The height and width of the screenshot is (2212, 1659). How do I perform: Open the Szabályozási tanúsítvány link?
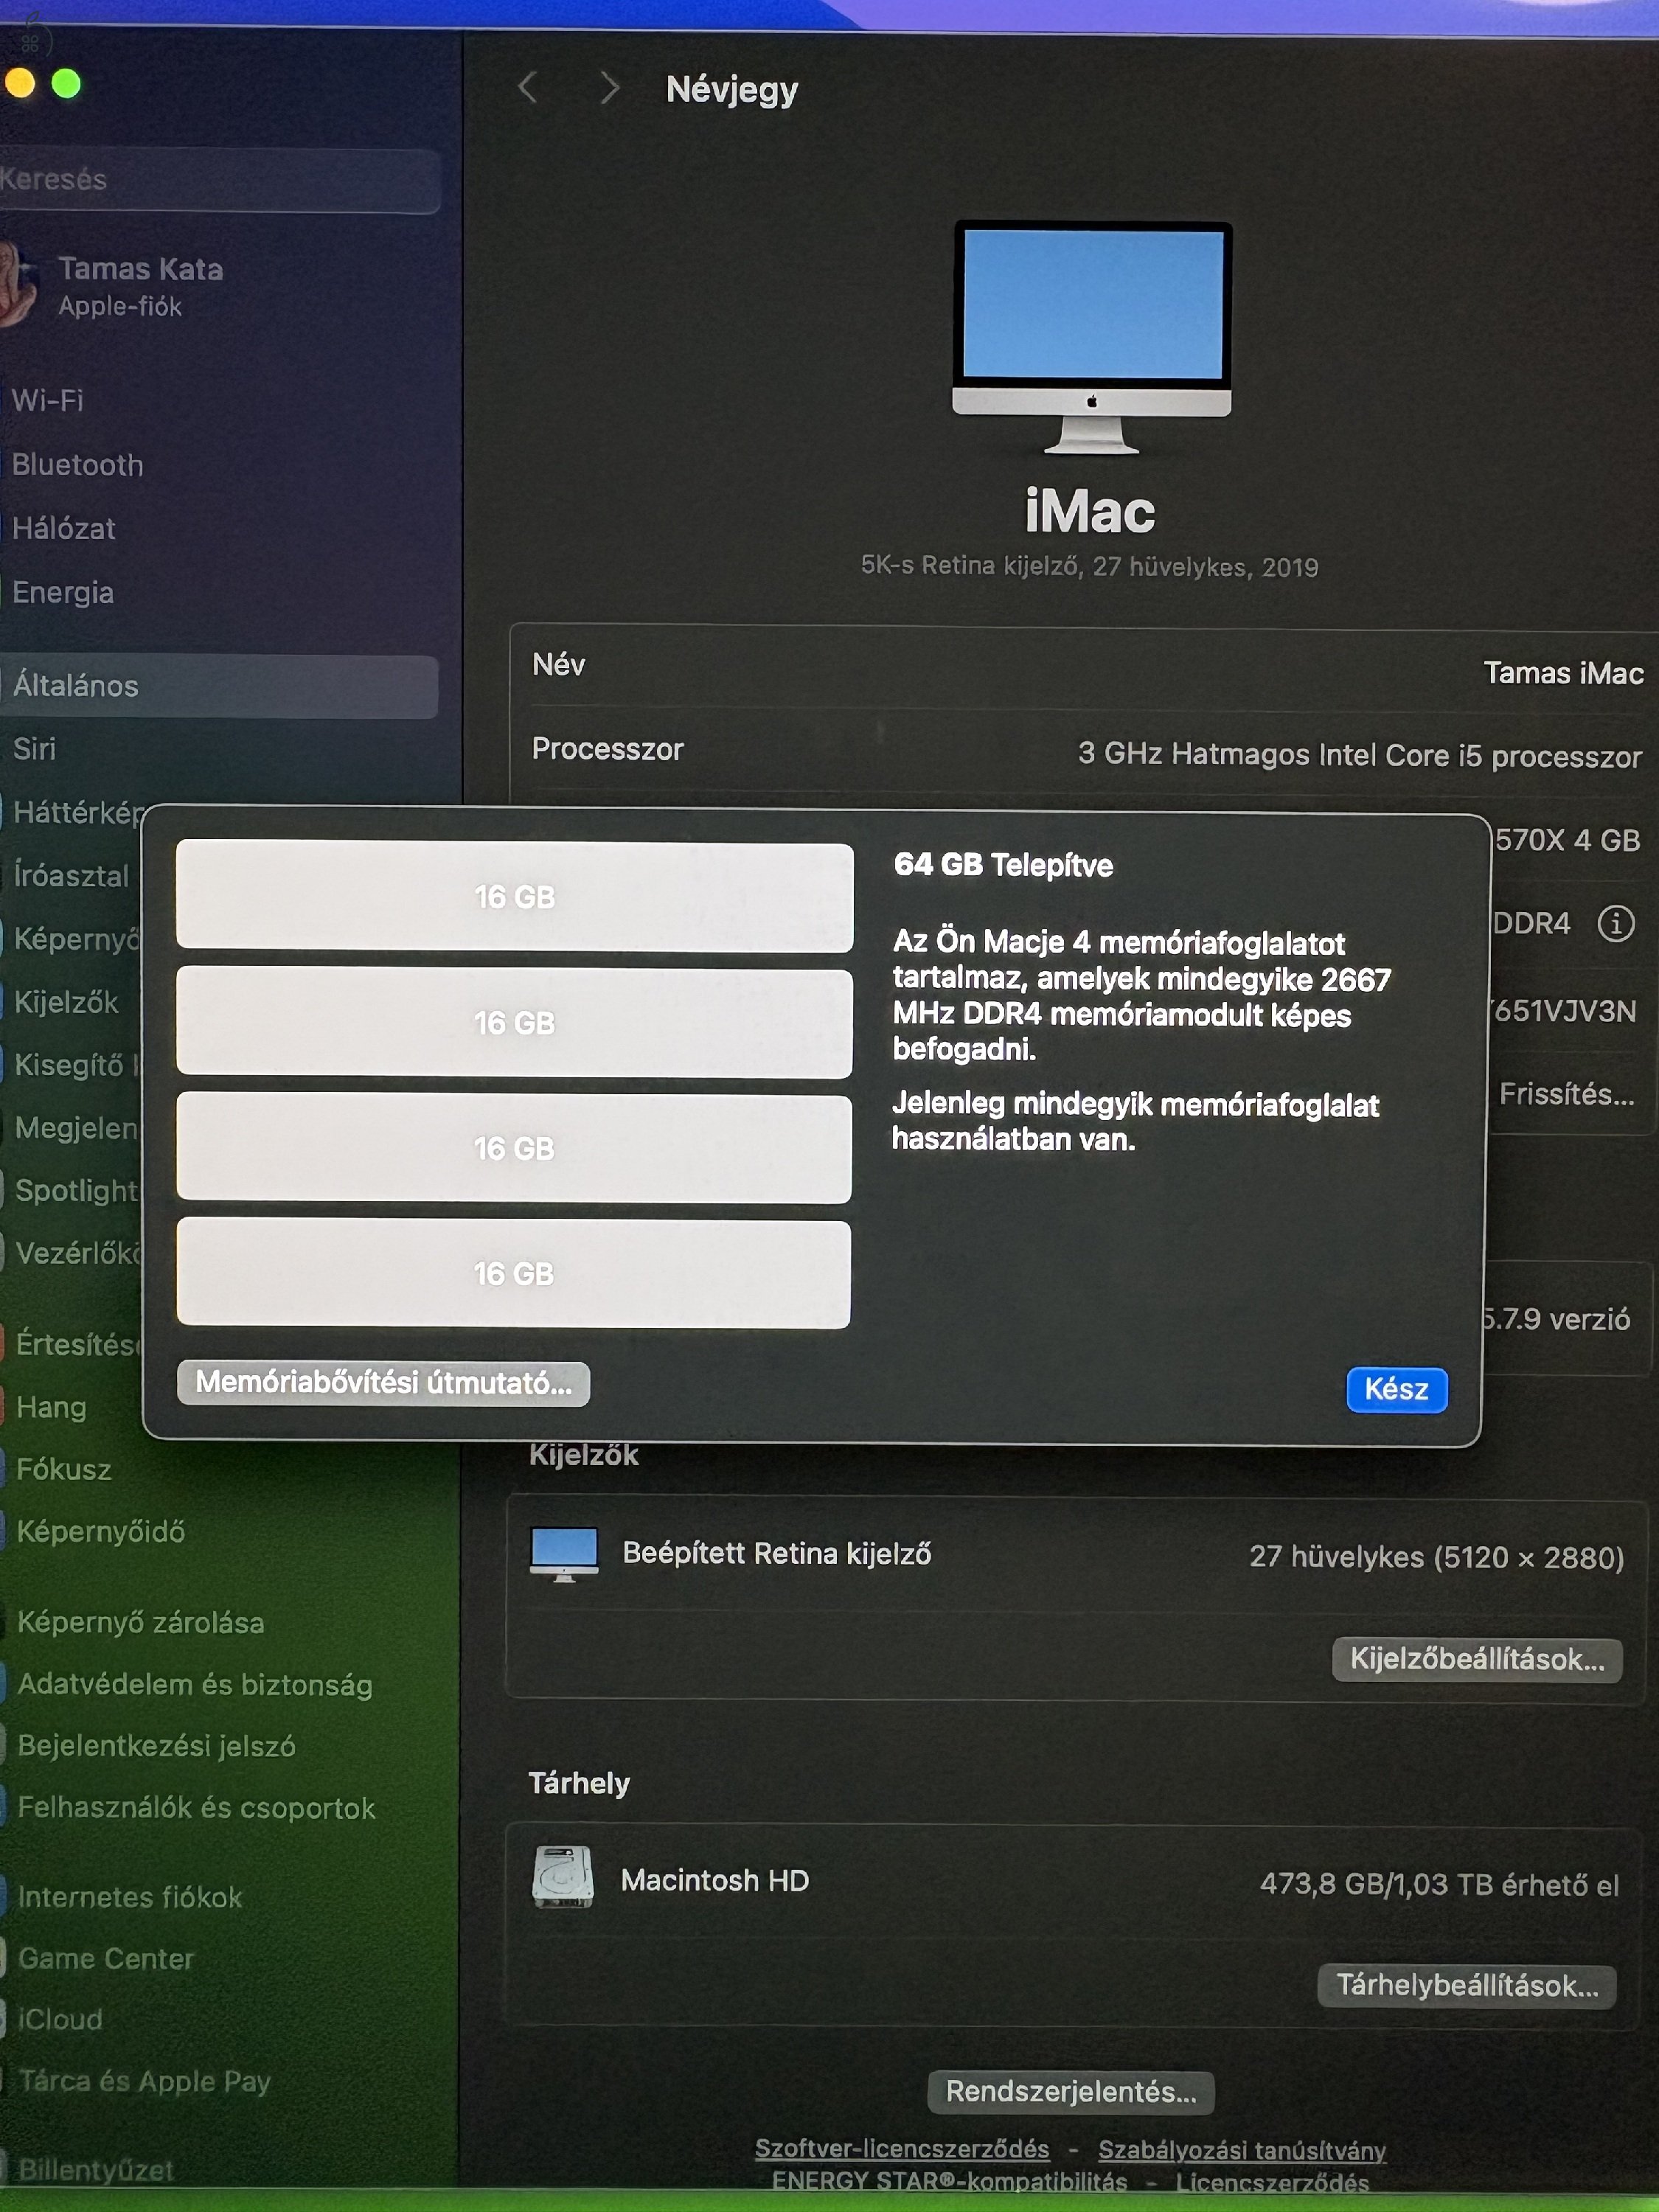point(1242,2150)
